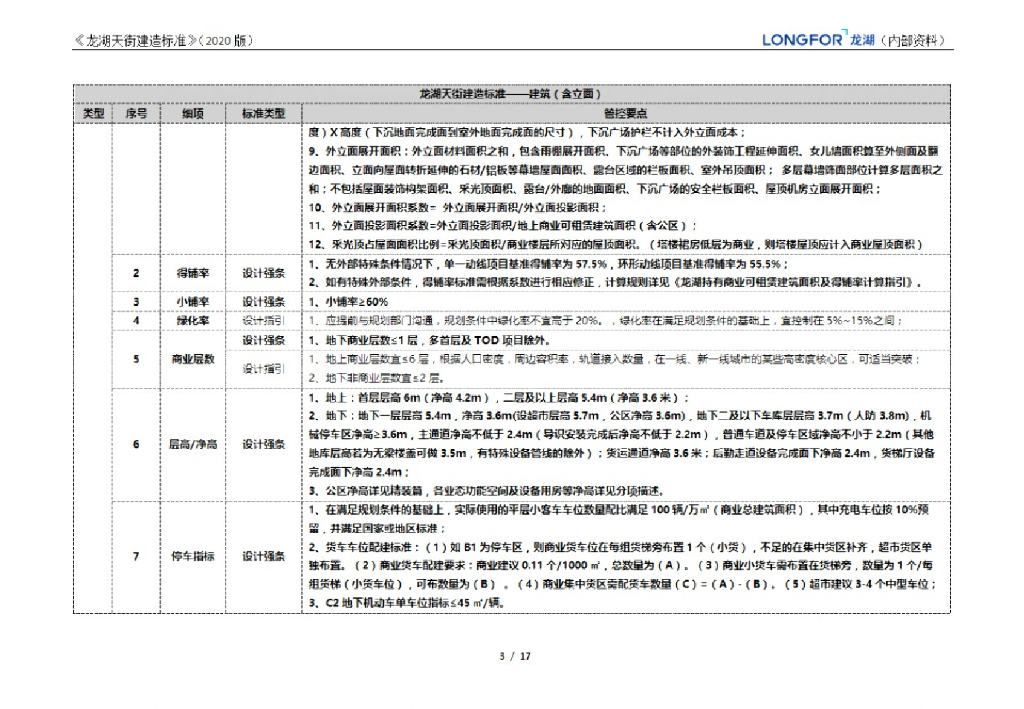Click the 设计指引 cell in the 绿化率 row
Image resolution: width=1024 pixels, height=709 pixels.
click(263, 320)
